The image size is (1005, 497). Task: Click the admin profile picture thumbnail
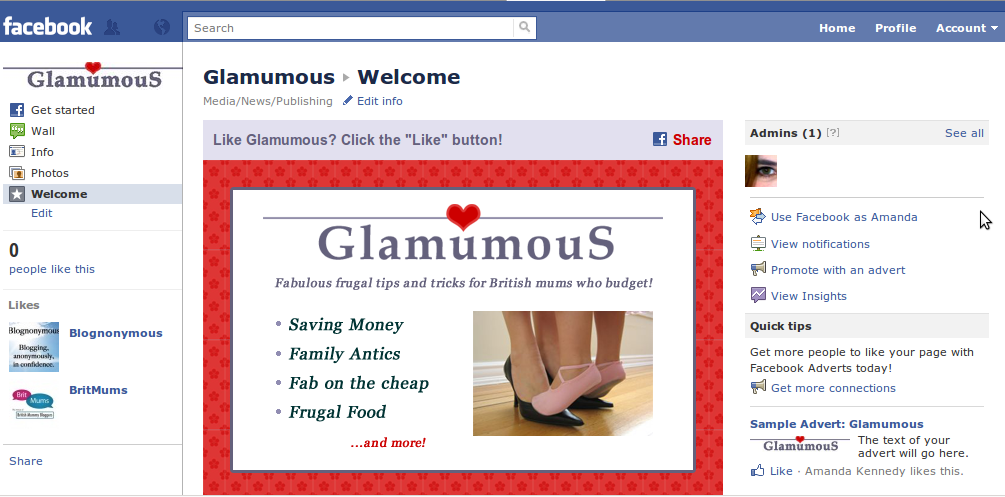pos(761,171)
